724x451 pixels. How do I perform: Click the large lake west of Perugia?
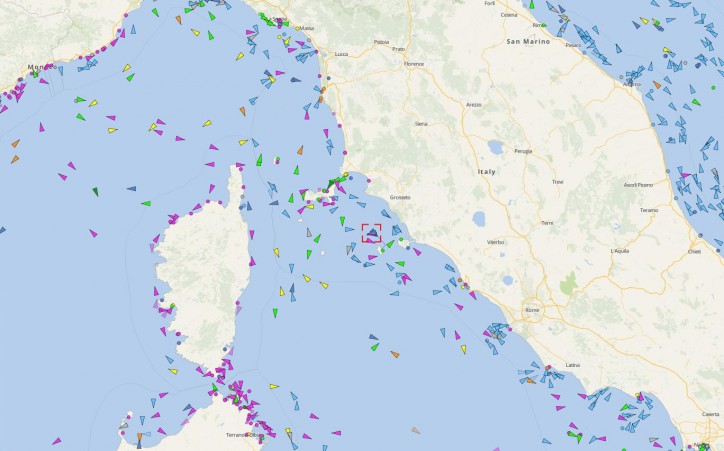[496, 148]
